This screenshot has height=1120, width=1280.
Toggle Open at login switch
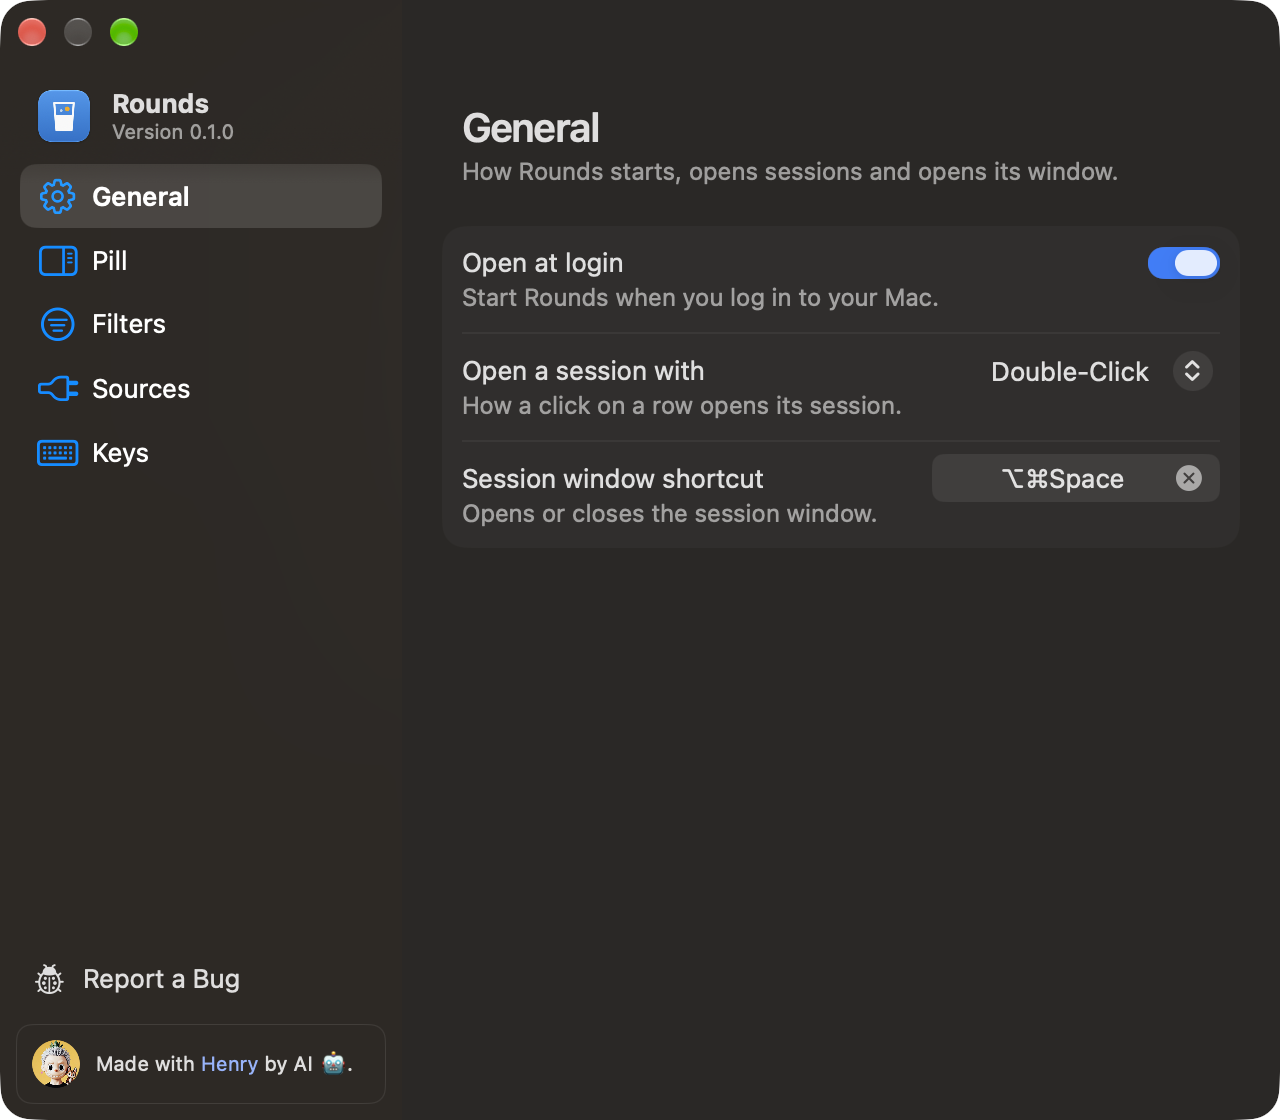[1184, 263]
